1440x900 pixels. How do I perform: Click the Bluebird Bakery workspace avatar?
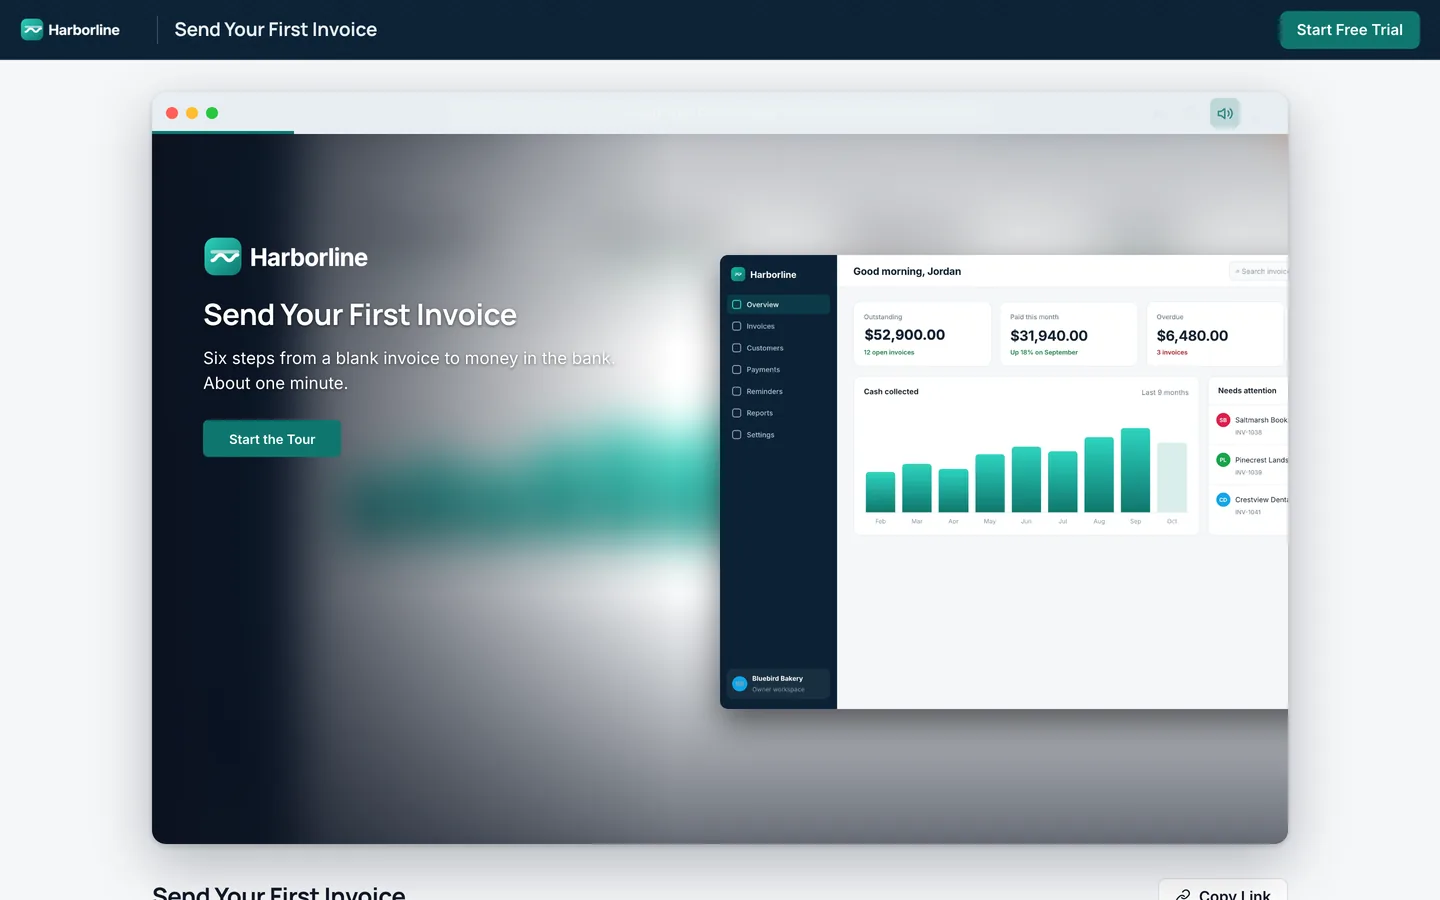pyautogui.click(x=740, y=684)
